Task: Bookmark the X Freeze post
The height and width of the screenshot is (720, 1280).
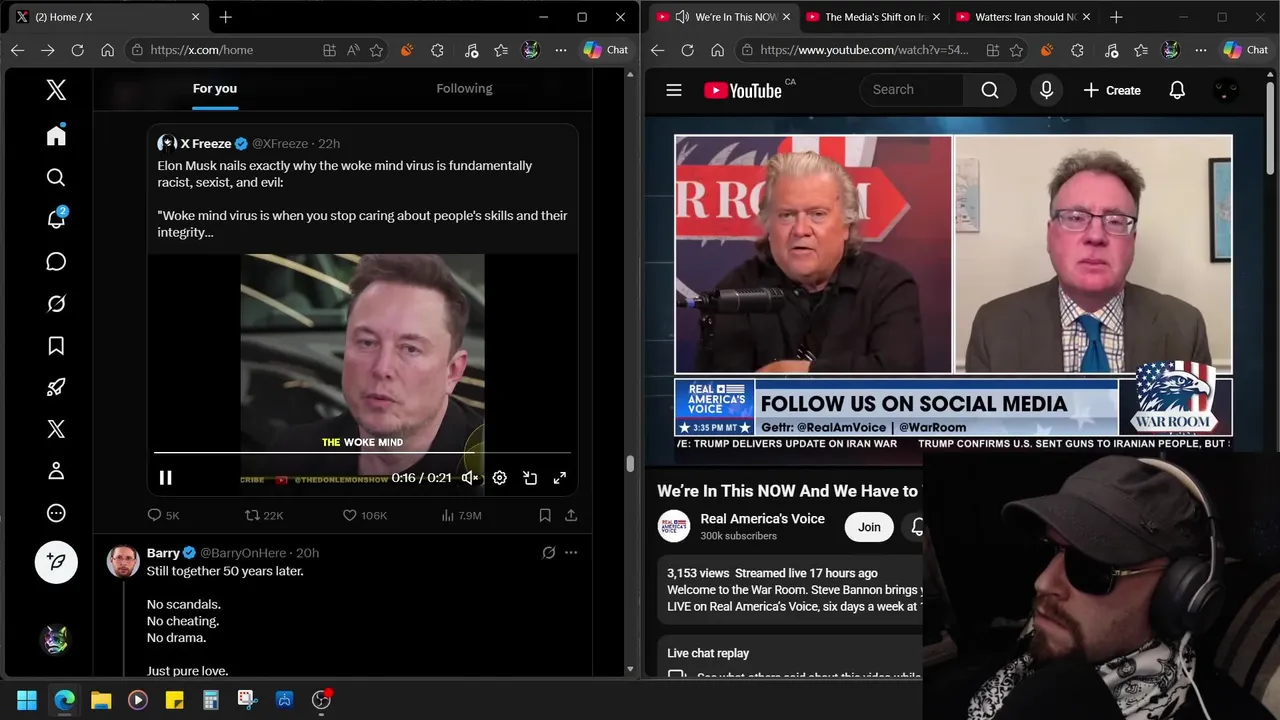Action: coord(545,515)
